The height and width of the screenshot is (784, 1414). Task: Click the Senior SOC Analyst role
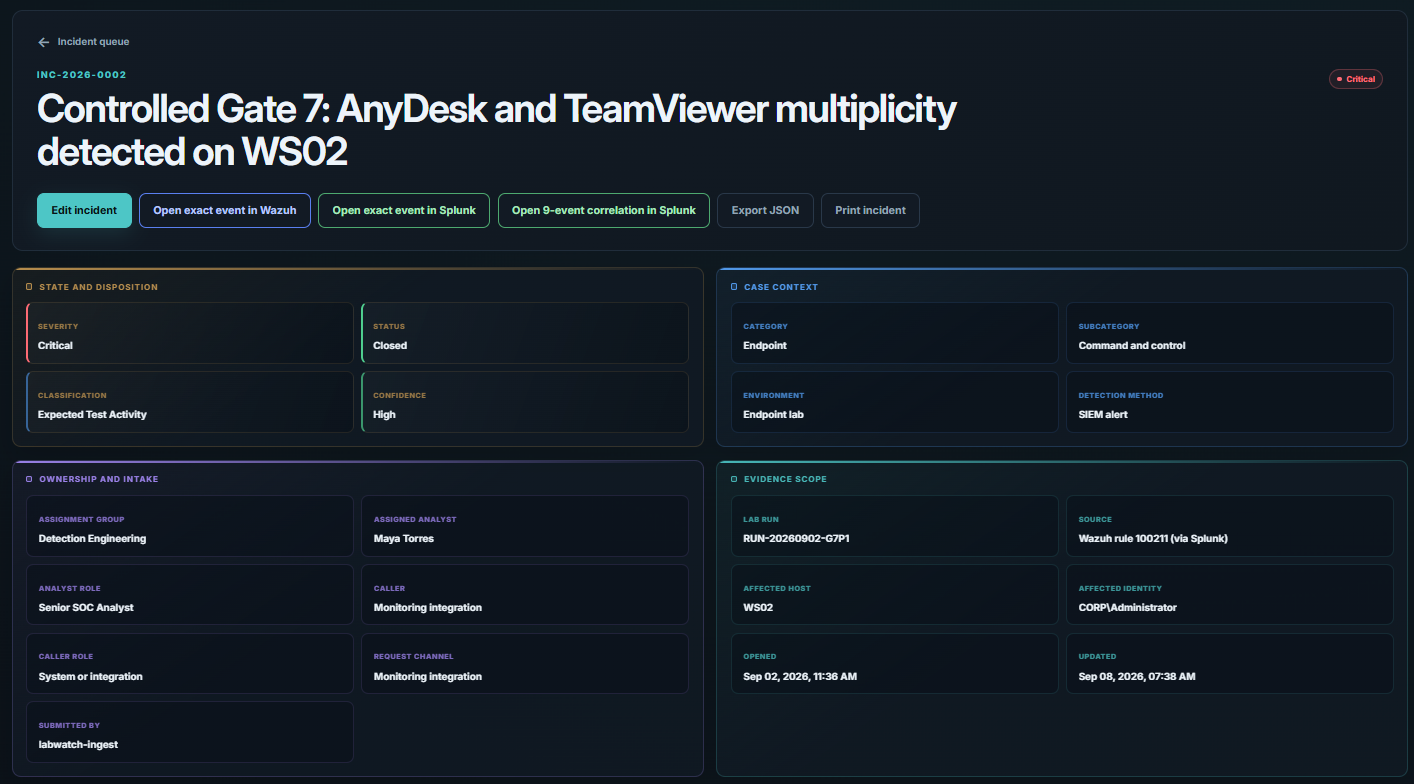tap(86, 607)
